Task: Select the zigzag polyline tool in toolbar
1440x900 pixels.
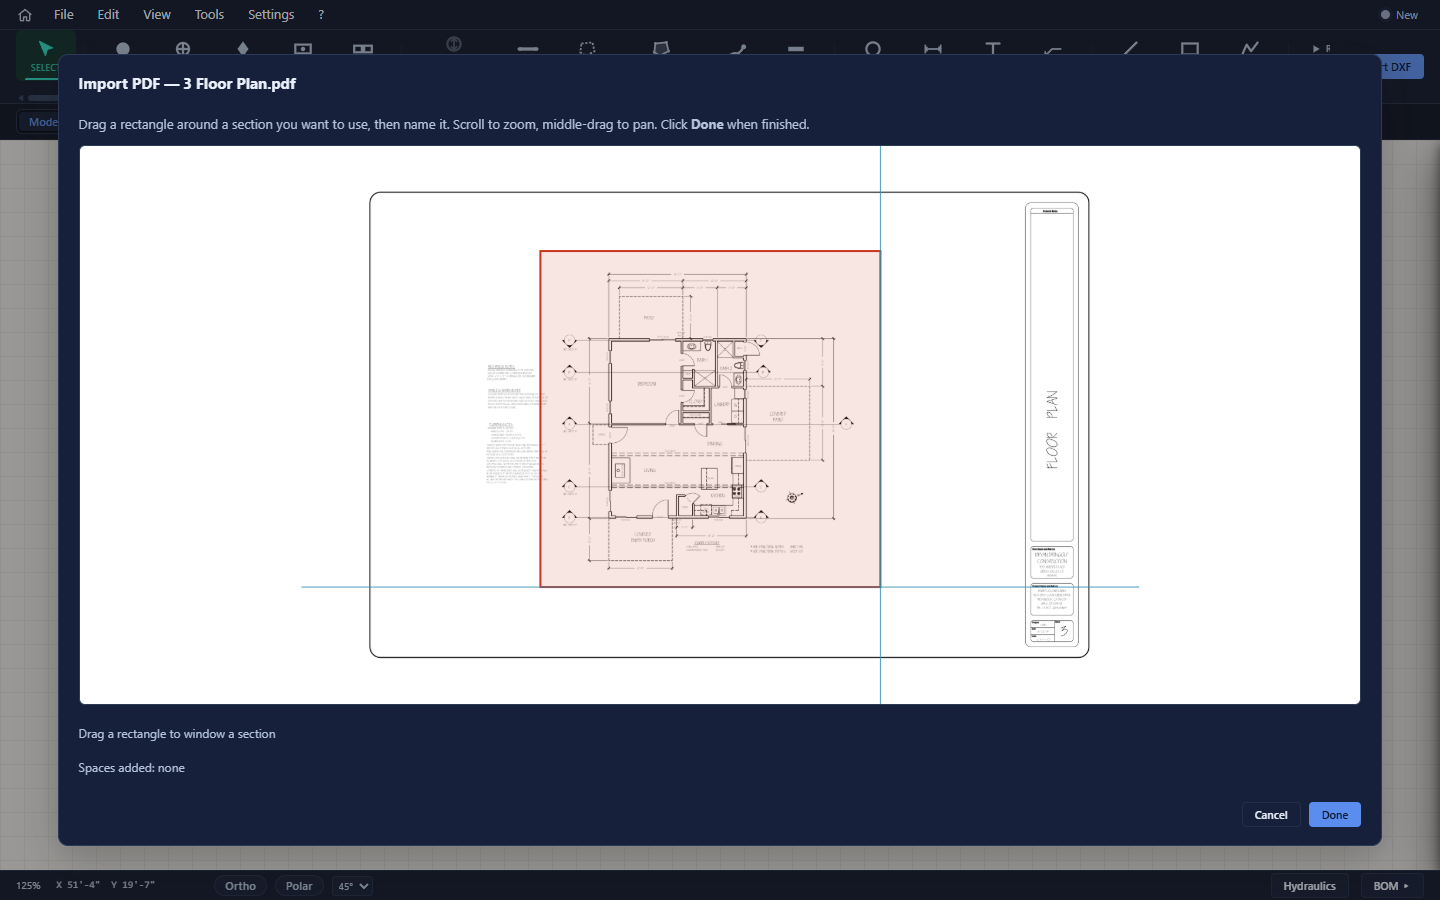Action: tap(1250, 48)
